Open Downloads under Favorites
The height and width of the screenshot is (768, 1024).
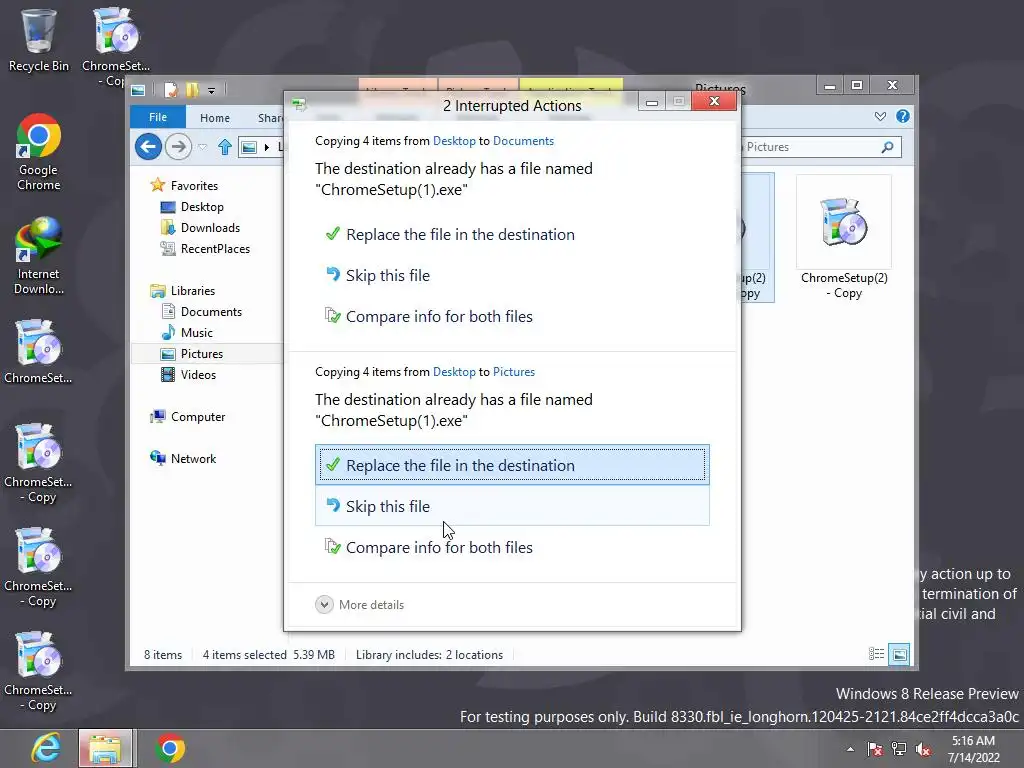tap(210, 227)
